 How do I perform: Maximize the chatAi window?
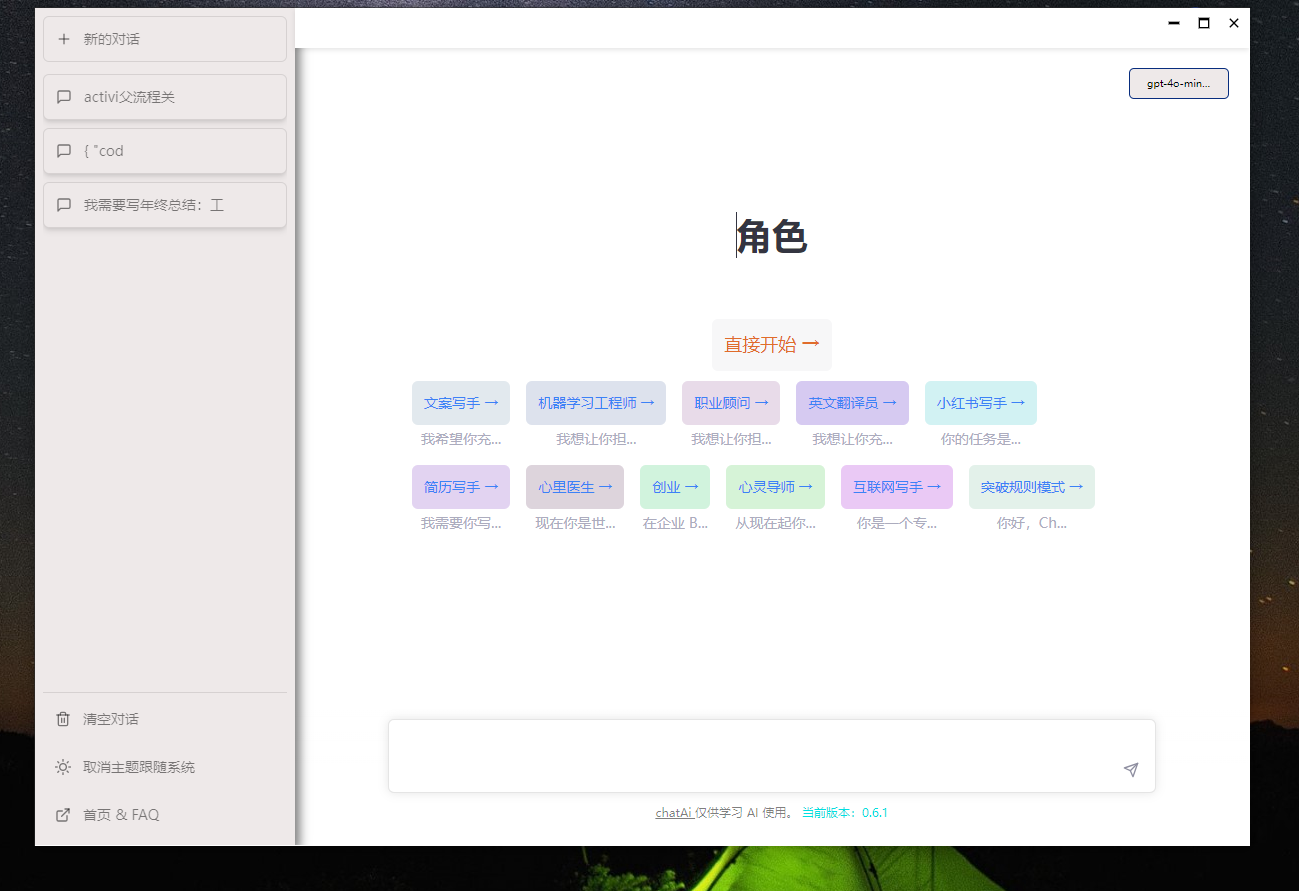tap(1204, 23)
